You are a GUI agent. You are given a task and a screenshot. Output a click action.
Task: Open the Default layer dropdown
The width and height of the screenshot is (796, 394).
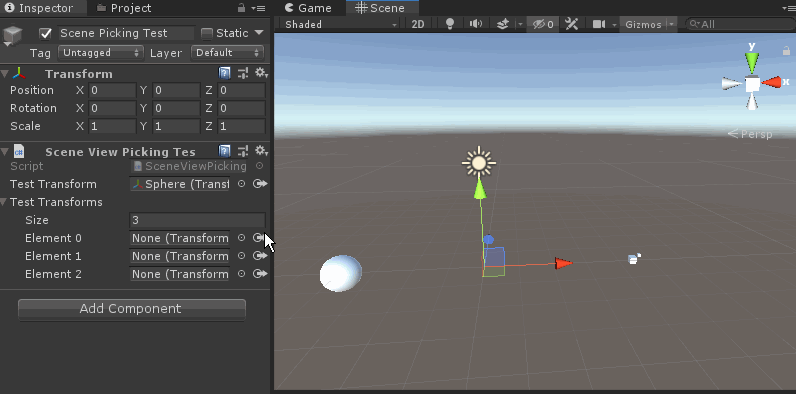tap(227, 52)
